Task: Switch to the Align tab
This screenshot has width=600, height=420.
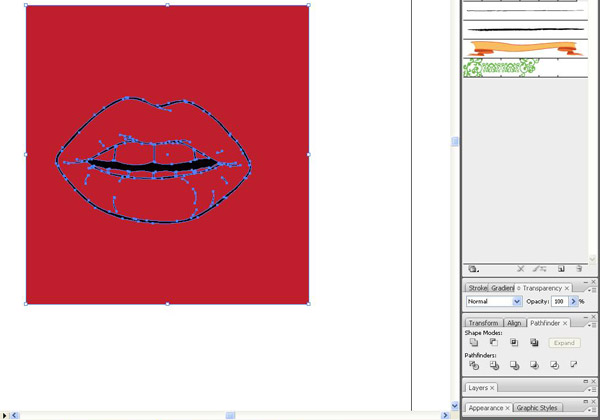Action: point(514,323)
